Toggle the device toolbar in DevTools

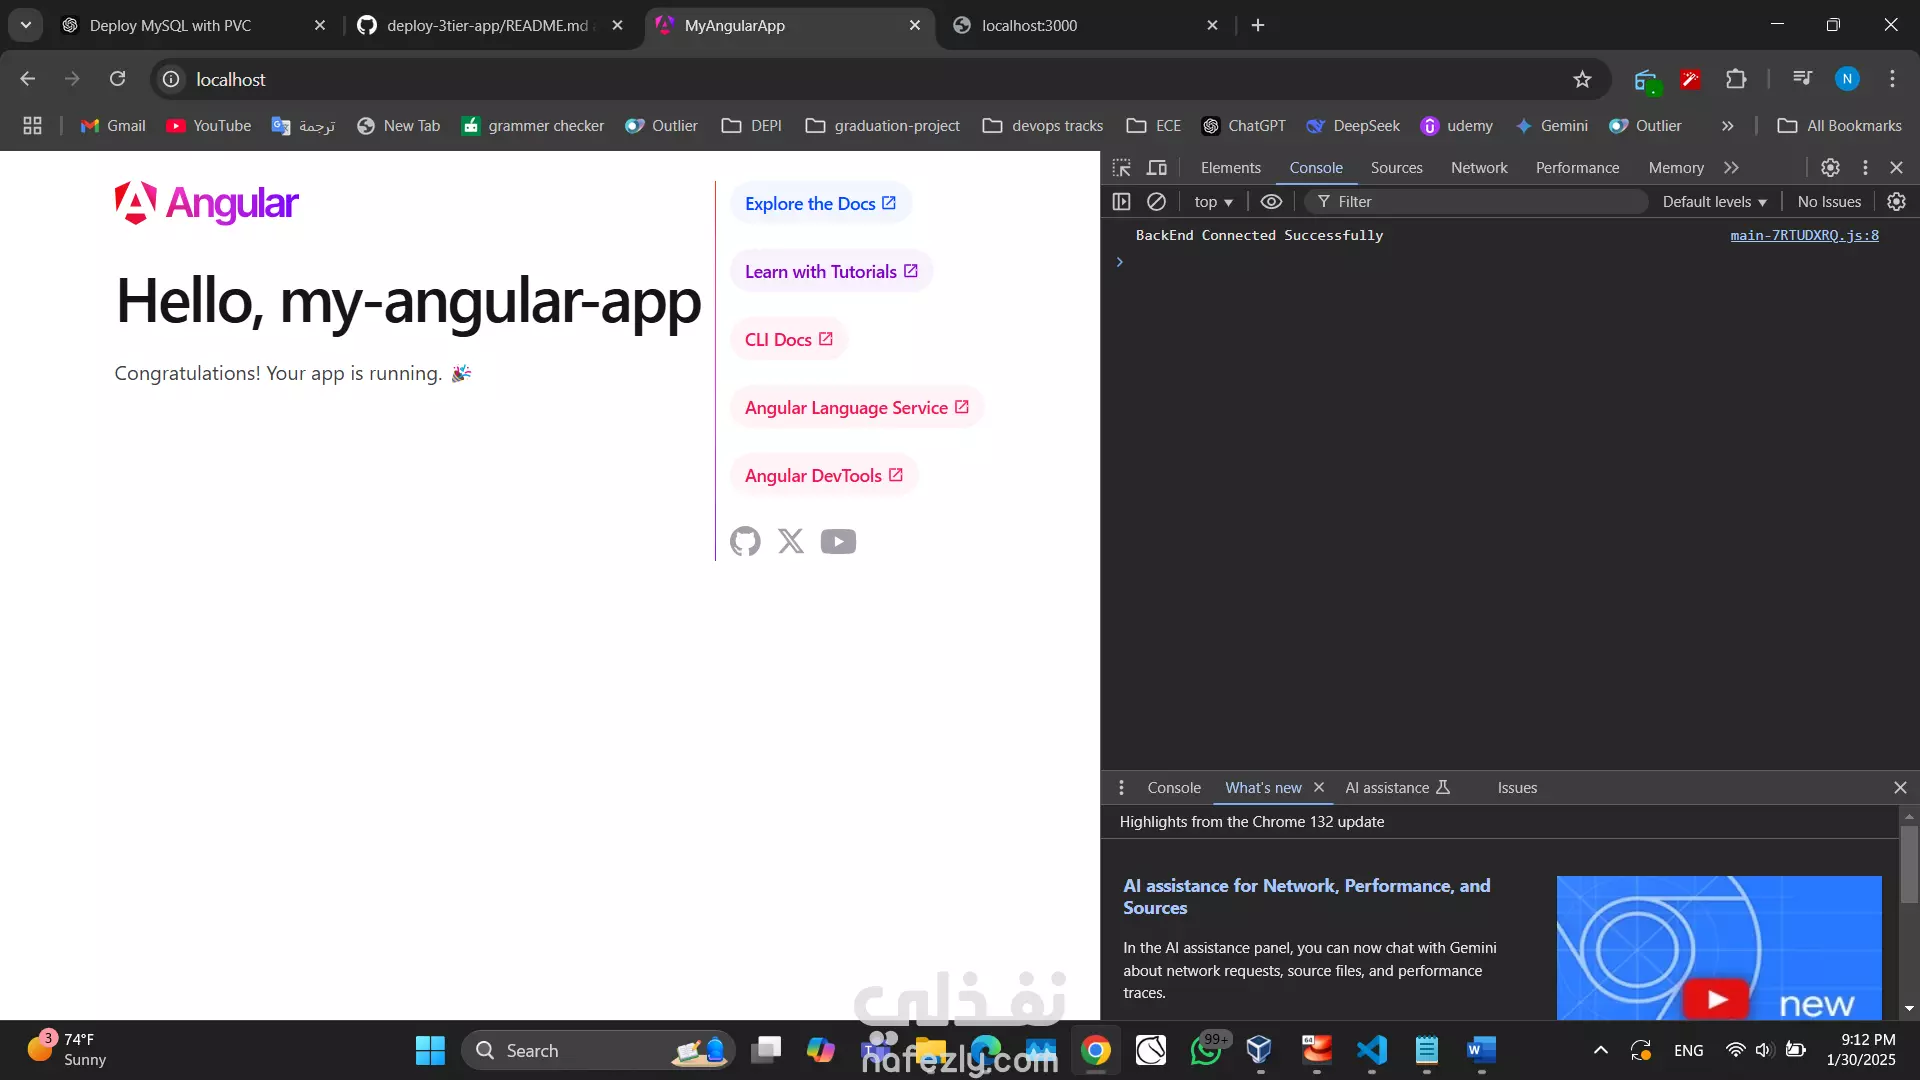click(x=1157, y=168)
